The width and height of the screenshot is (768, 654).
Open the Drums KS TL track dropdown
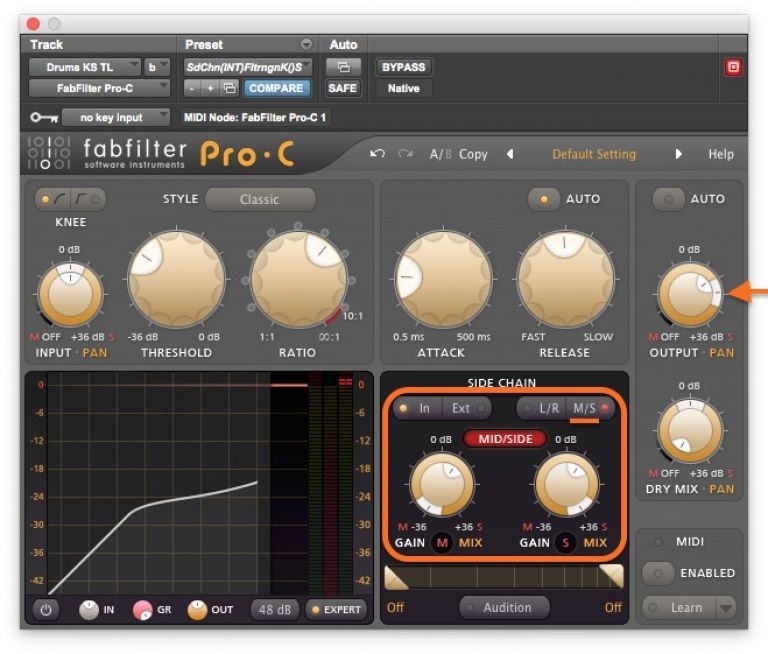[x=85, y=67]
